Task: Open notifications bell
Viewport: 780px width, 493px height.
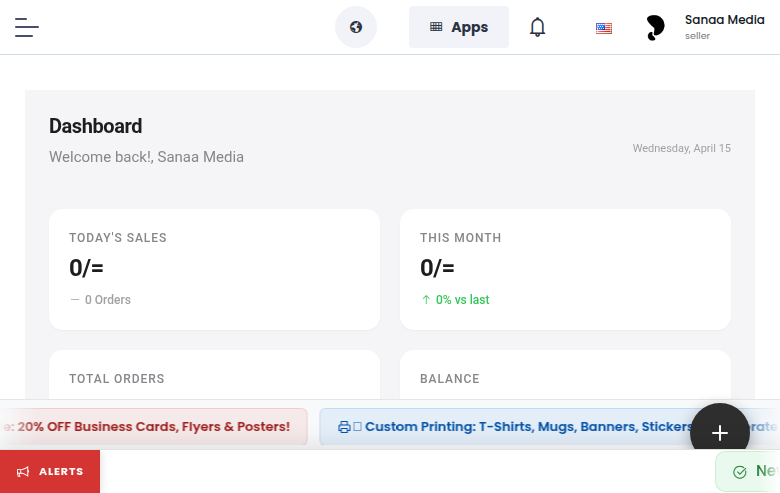Action: pyautogui.click(x=537, y=27)
